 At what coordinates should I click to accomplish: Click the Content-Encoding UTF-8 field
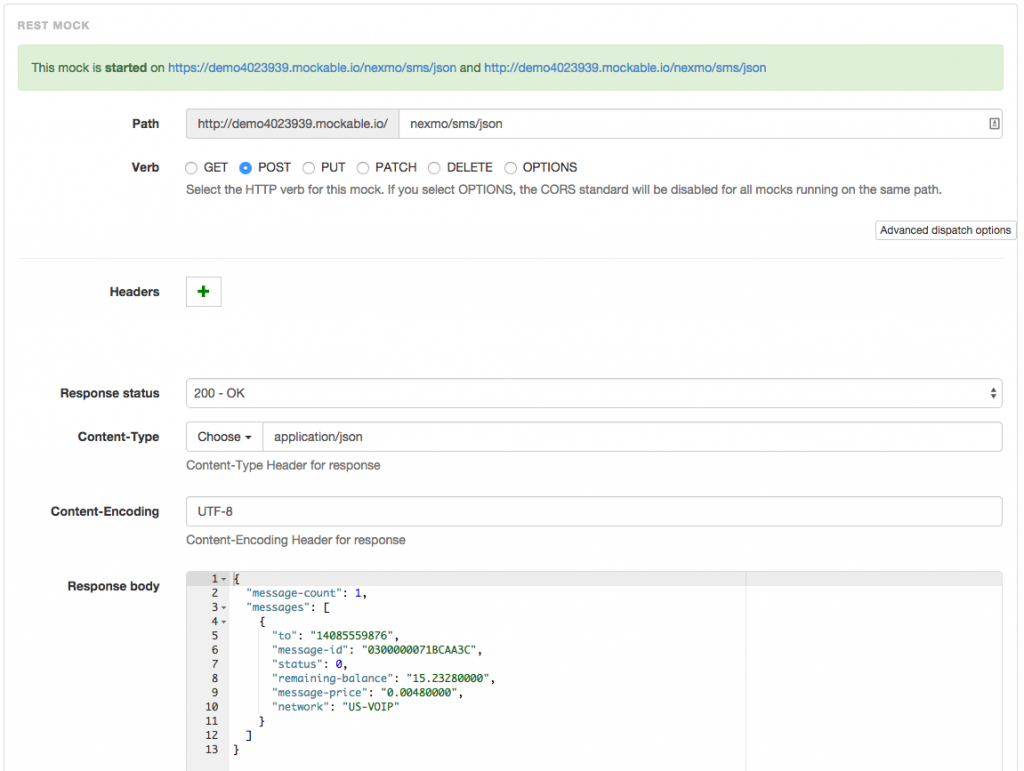pos(593,511)
